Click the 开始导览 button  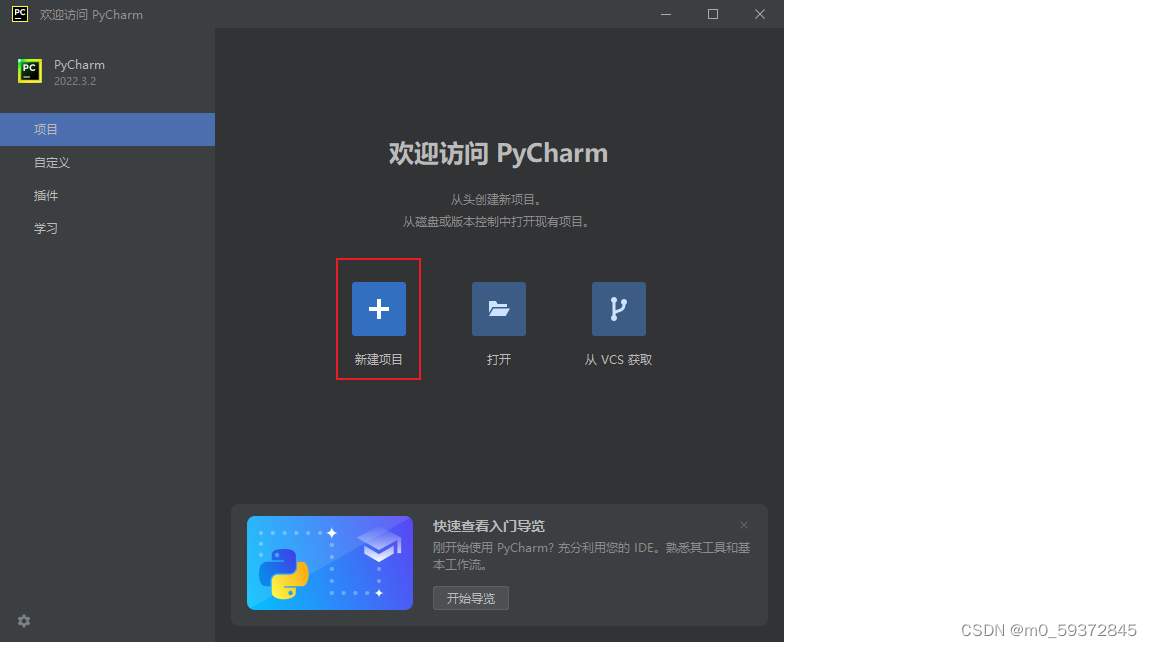click(470, 598)
